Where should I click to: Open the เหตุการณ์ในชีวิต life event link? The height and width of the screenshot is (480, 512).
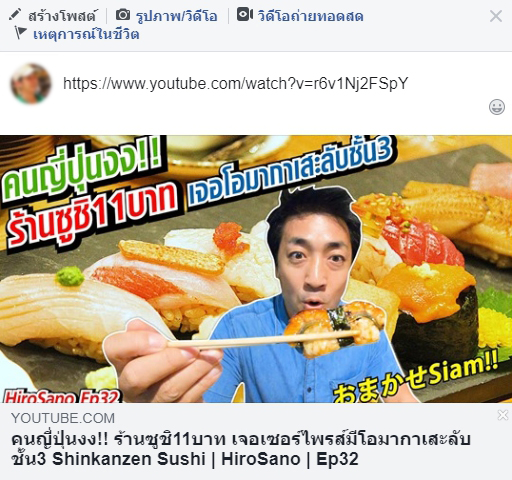[x=86, y=34]
